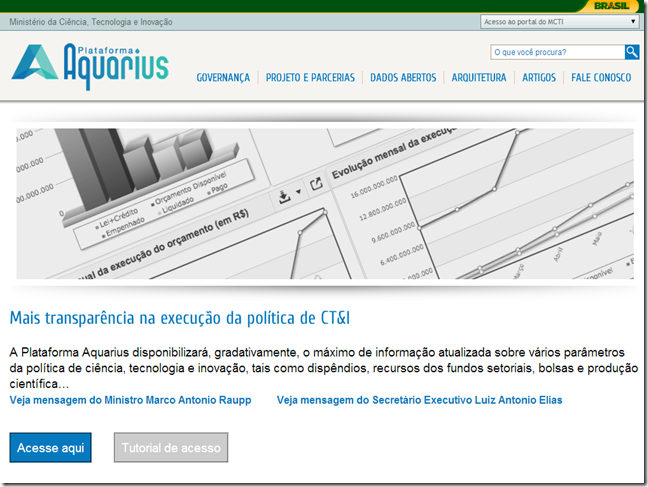Click 'Ministério da Ciência, Tecnologia e Inovação' text

(91, 22)
